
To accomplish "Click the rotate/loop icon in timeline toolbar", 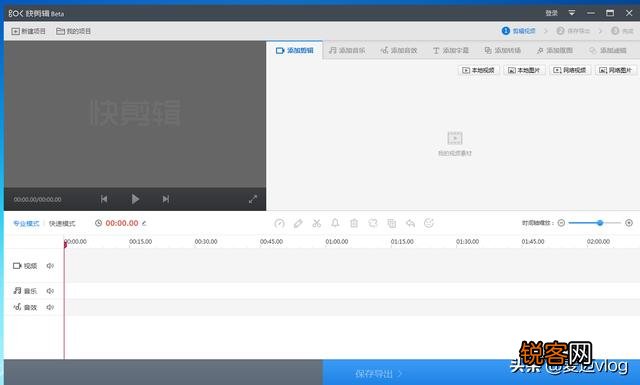I will [x=373, y=223].
